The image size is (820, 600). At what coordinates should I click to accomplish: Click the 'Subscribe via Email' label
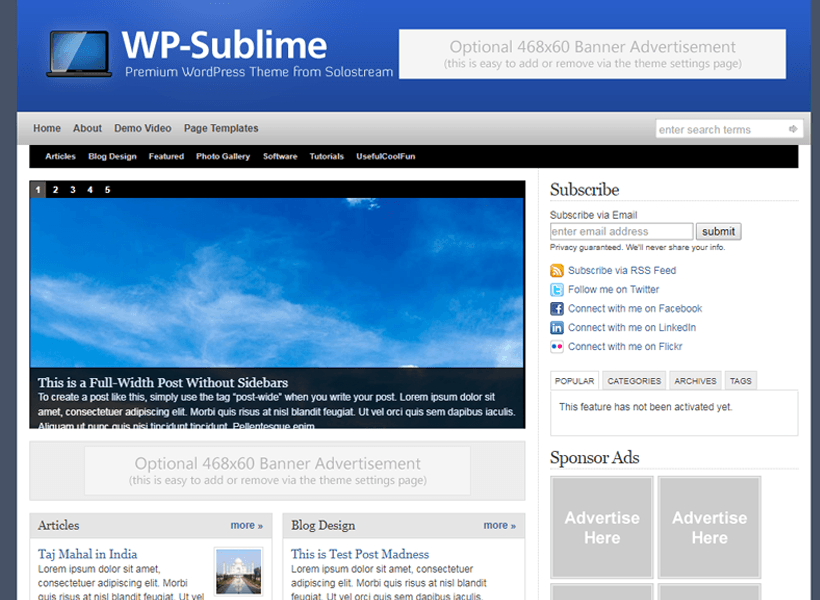tap(593, 215)
